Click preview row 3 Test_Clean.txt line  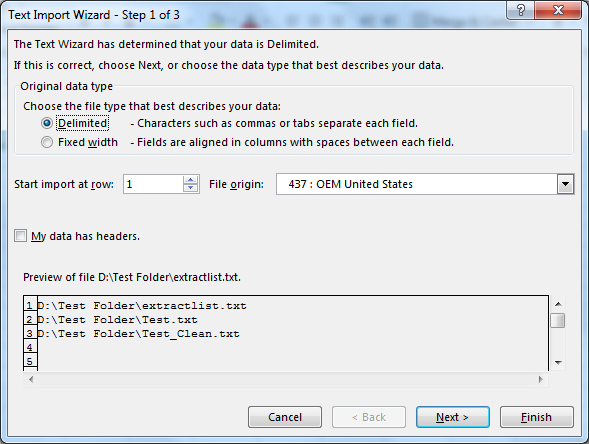tap(138, 334)
